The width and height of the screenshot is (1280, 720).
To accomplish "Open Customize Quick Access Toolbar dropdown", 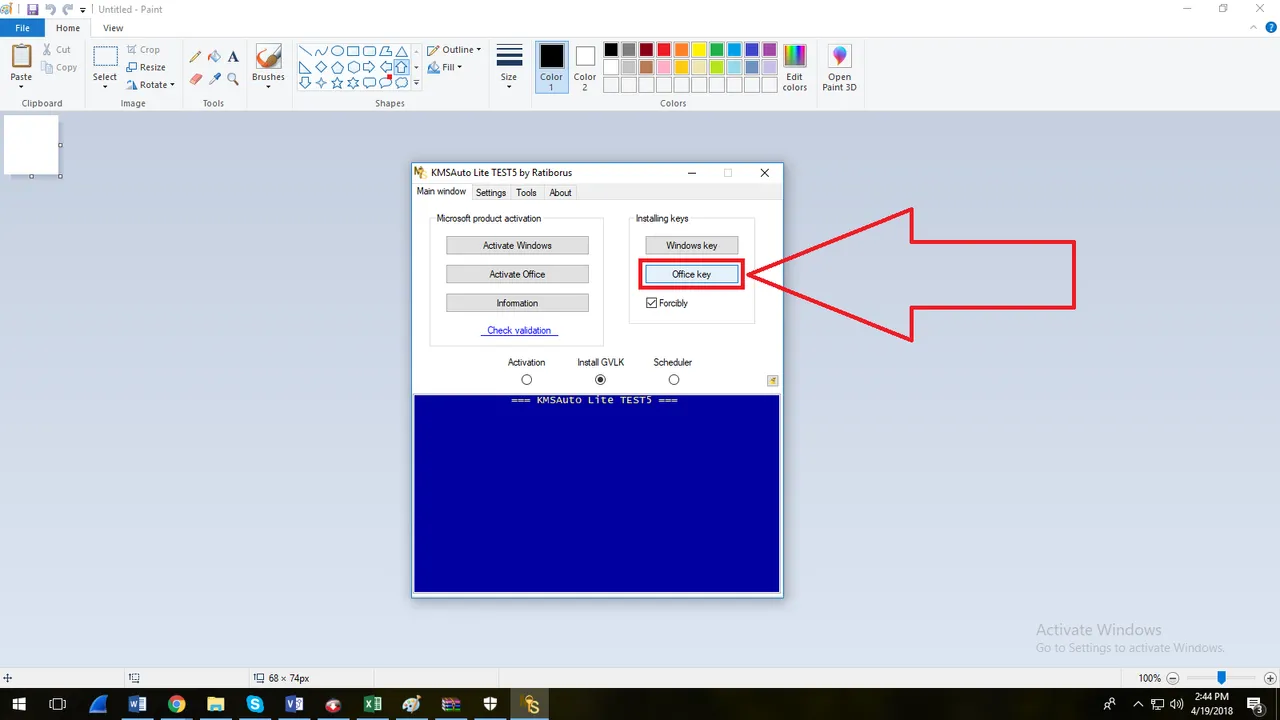I will [82, 10].
